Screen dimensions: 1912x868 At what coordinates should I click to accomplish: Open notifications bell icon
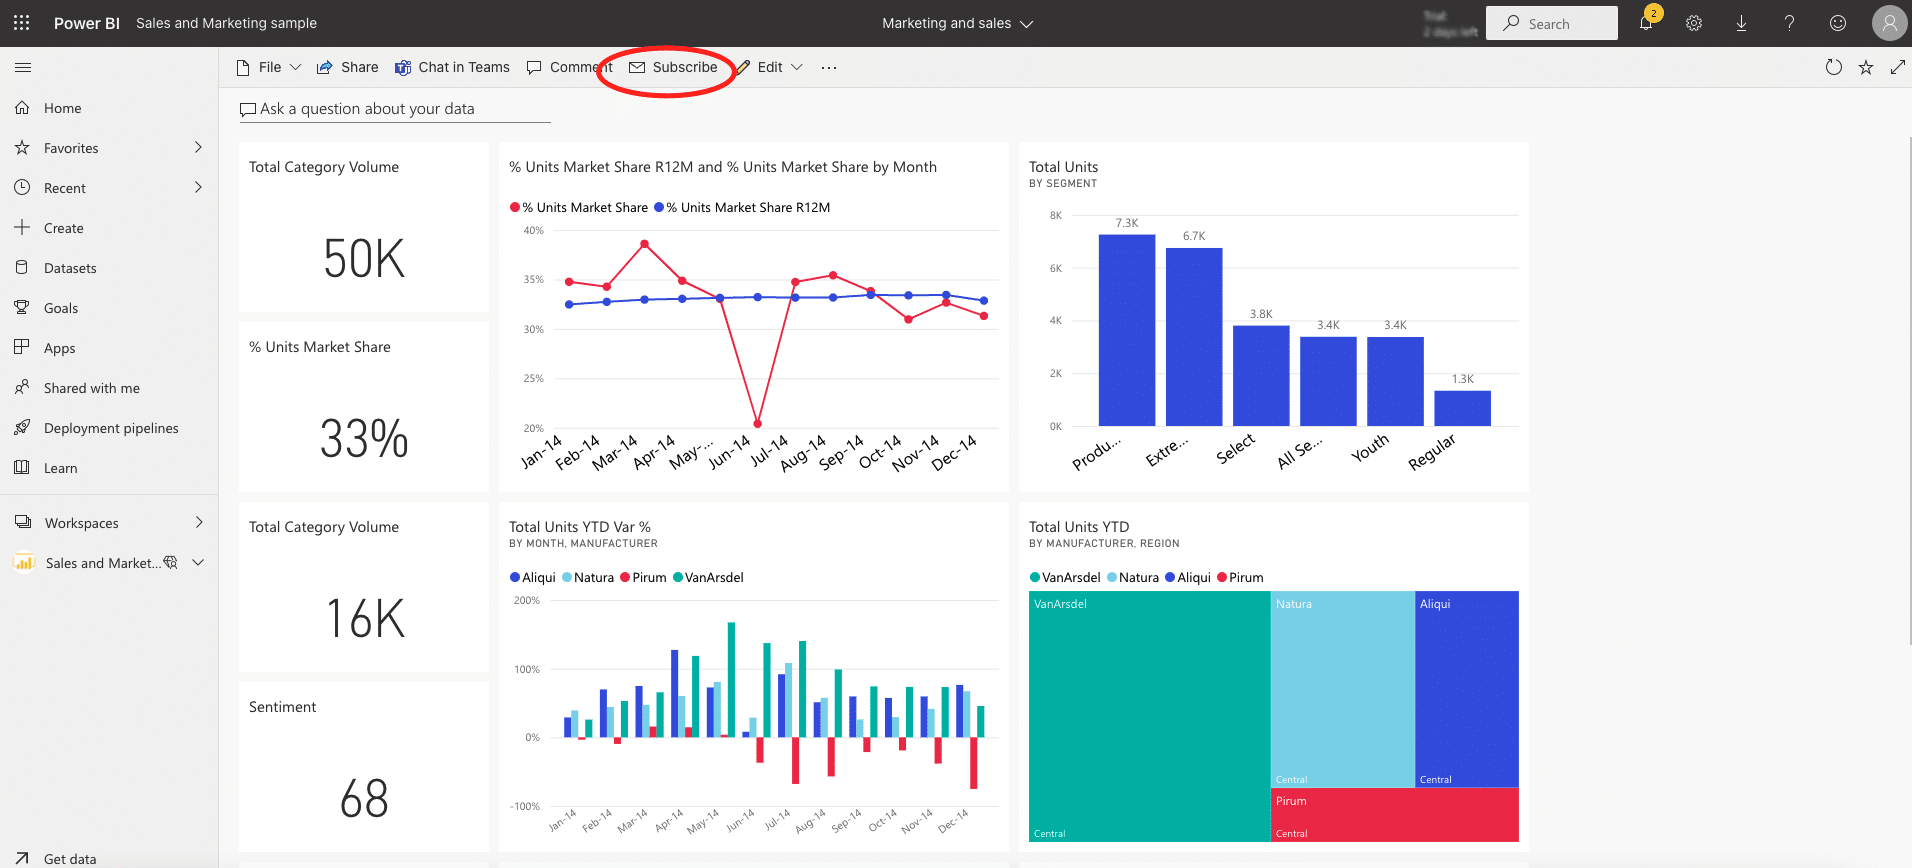(1645, 23)
